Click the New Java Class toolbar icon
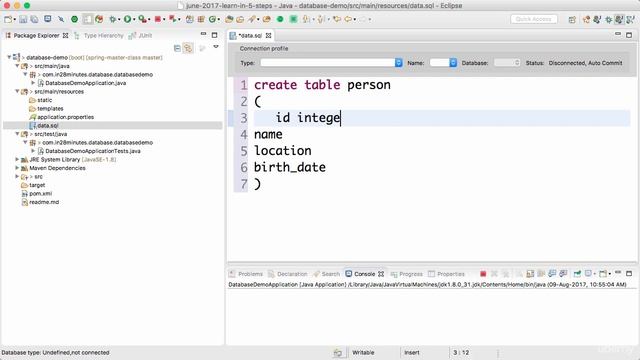Screen dimensions: 640x360 [x=212, y=19]
